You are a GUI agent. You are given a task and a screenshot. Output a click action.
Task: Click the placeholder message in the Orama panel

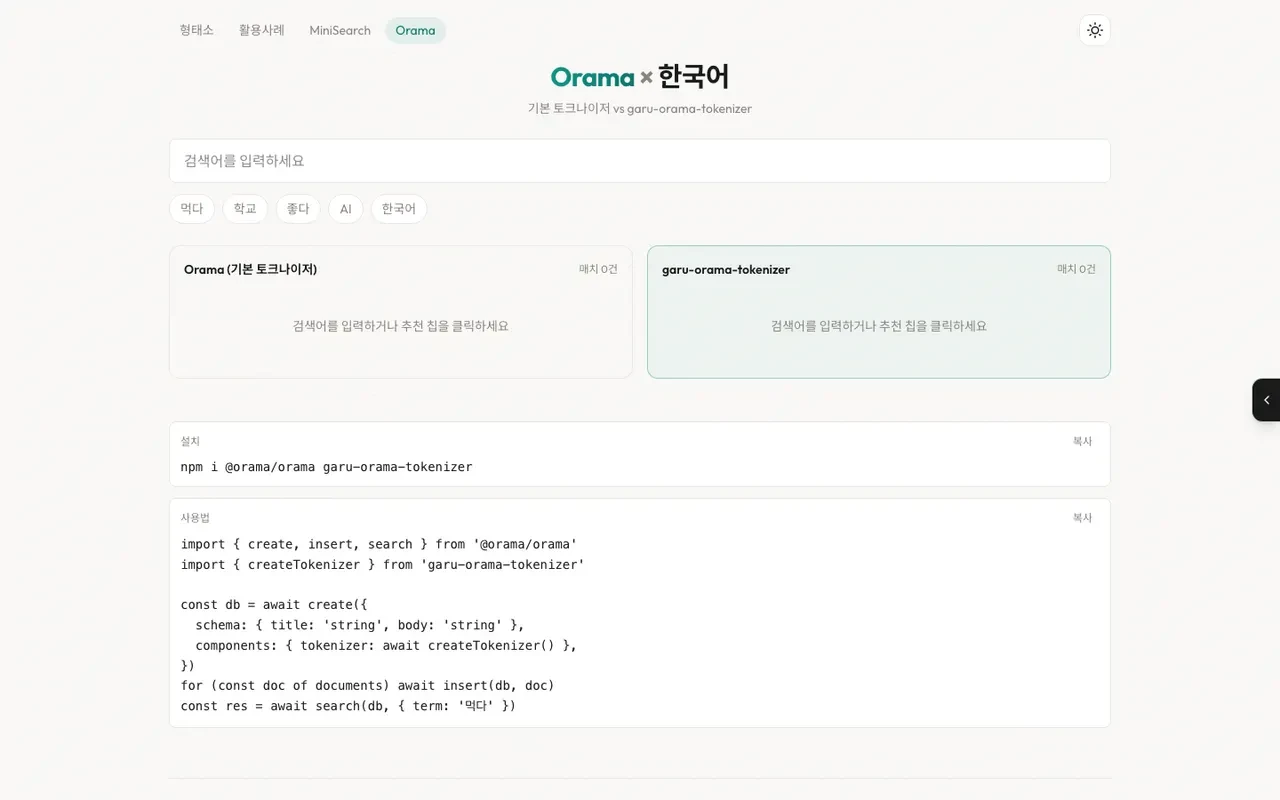coord(401,326)
